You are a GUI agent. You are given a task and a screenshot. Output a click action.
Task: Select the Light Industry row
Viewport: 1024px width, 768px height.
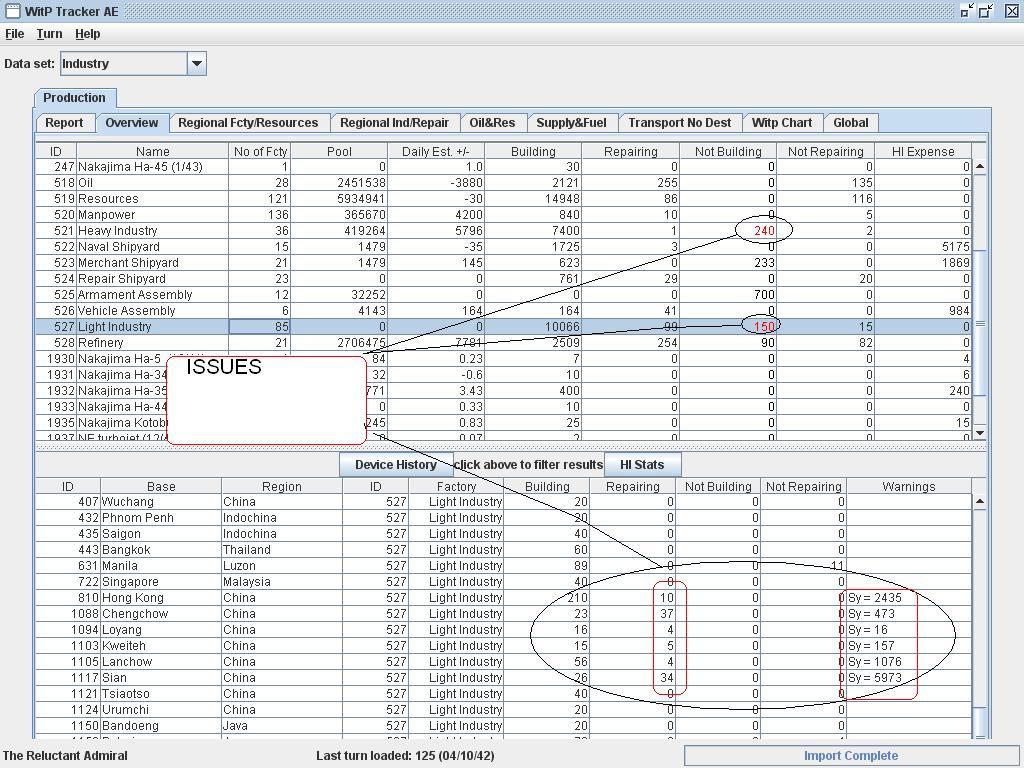[x=503, y=327]
